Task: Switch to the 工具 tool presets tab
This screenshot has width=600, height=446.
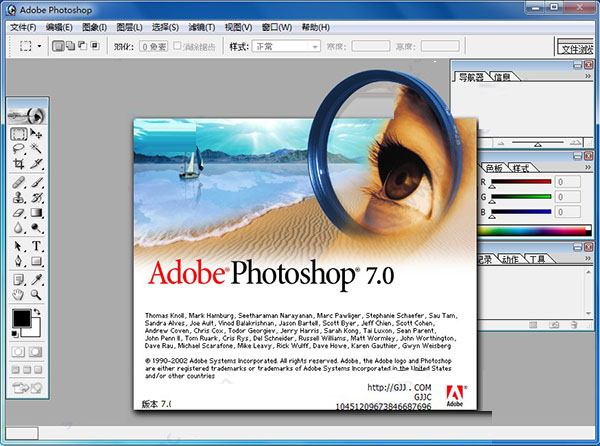Action: 537,259
